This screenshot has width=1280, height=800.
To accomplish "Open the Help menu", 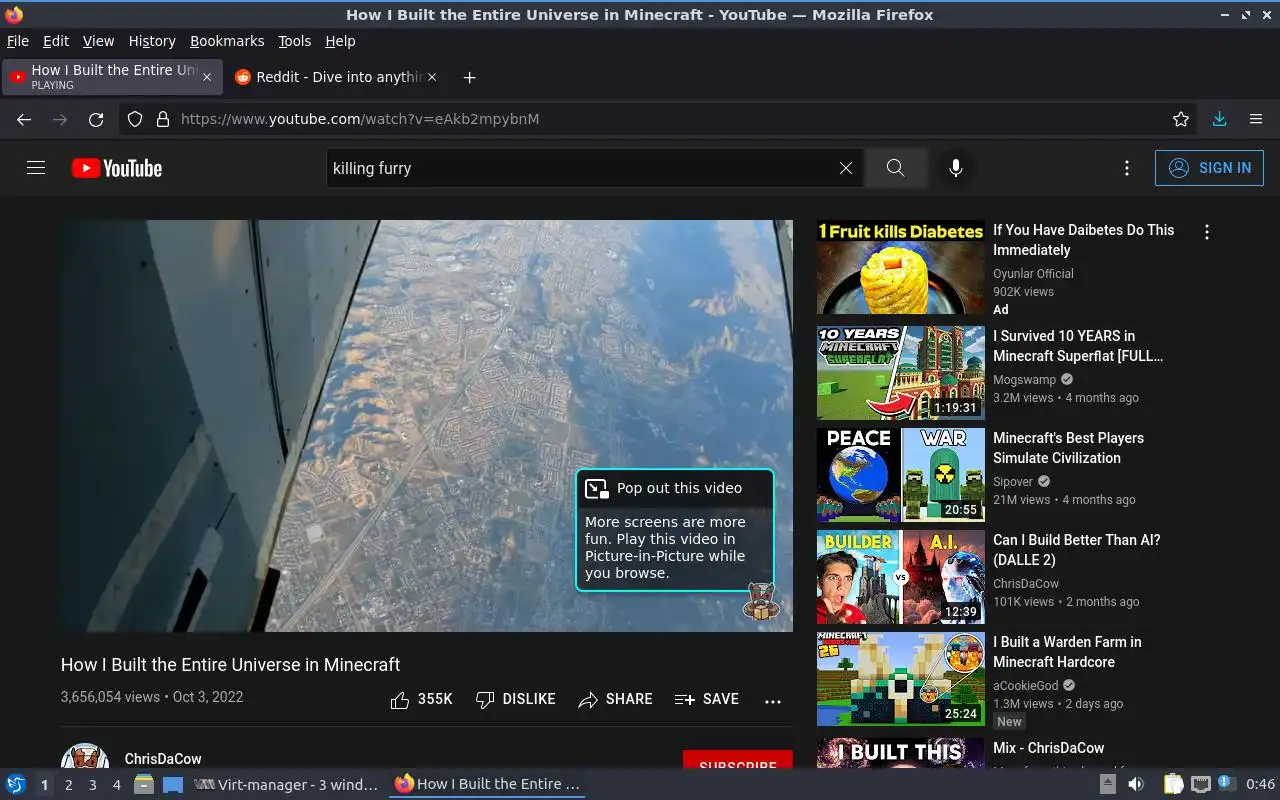I will (x=340, y=41).
